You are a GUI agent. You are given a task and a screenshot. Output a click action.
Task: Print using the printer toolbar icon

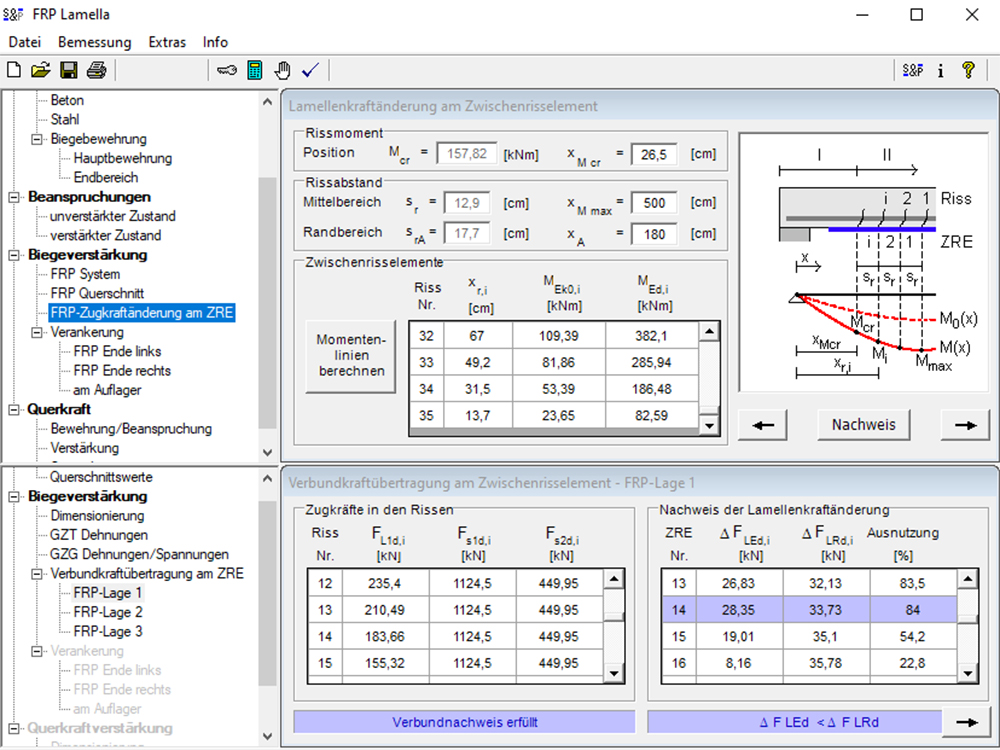pyautogui.click(x=96, y=70)
